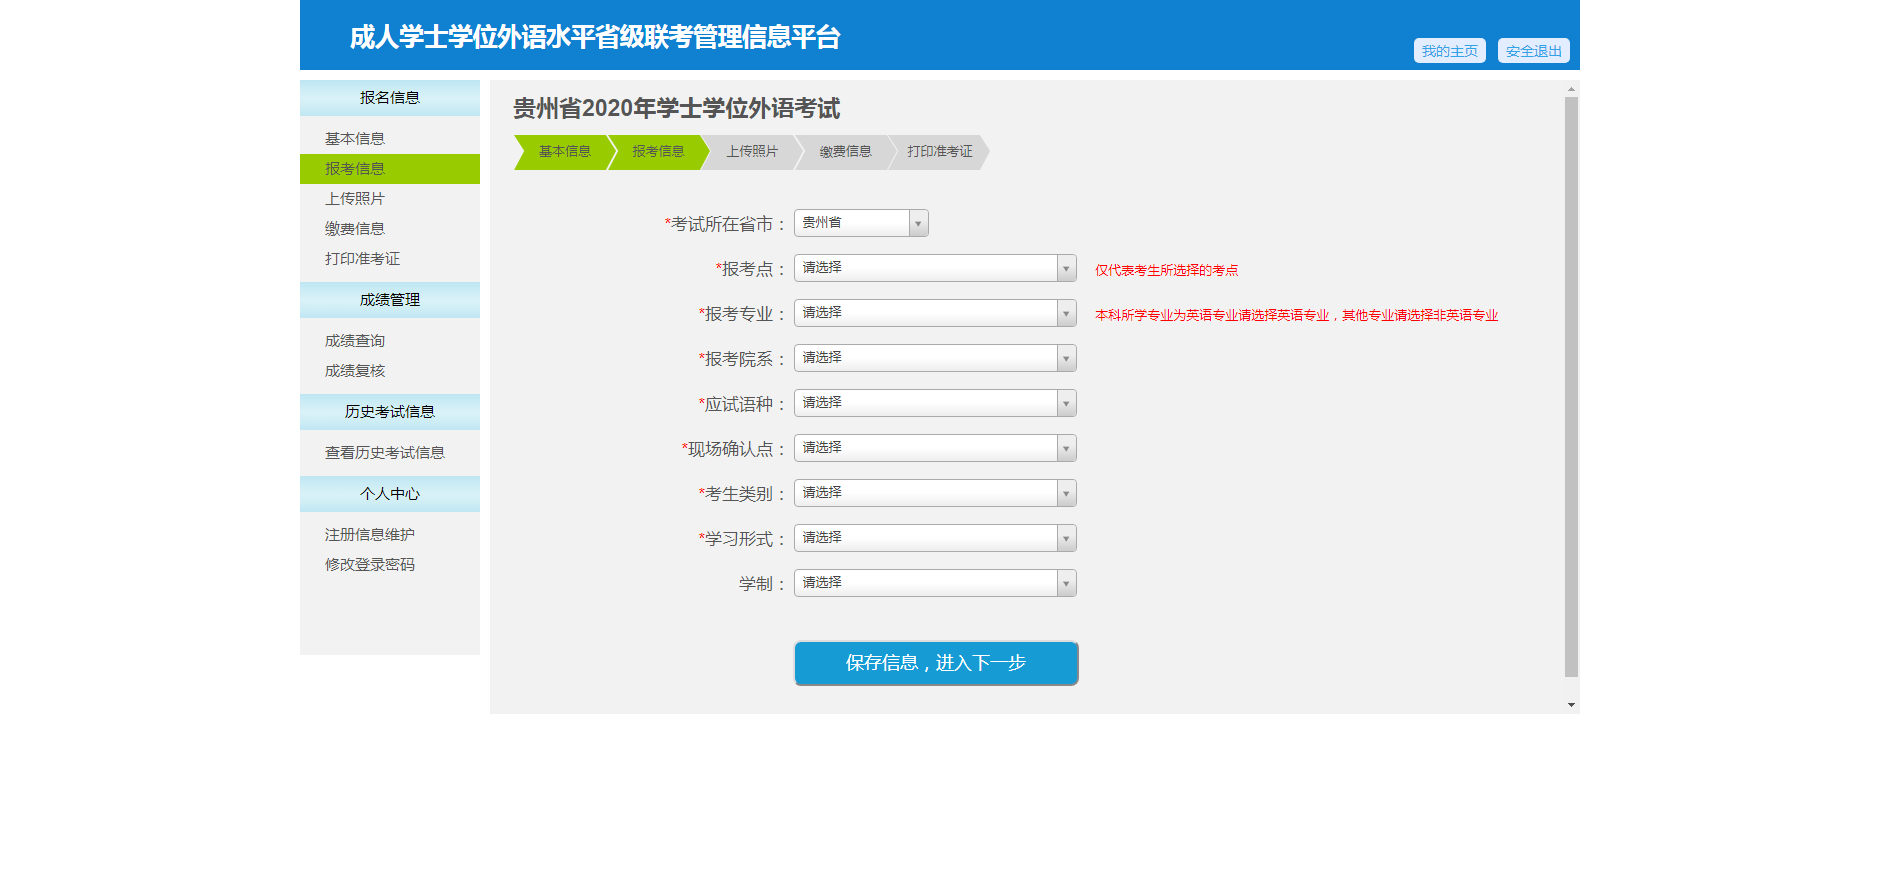Click the 上传照片 step in the progress bar
The height and width of the screenshot is (877, 1880).
751,152
